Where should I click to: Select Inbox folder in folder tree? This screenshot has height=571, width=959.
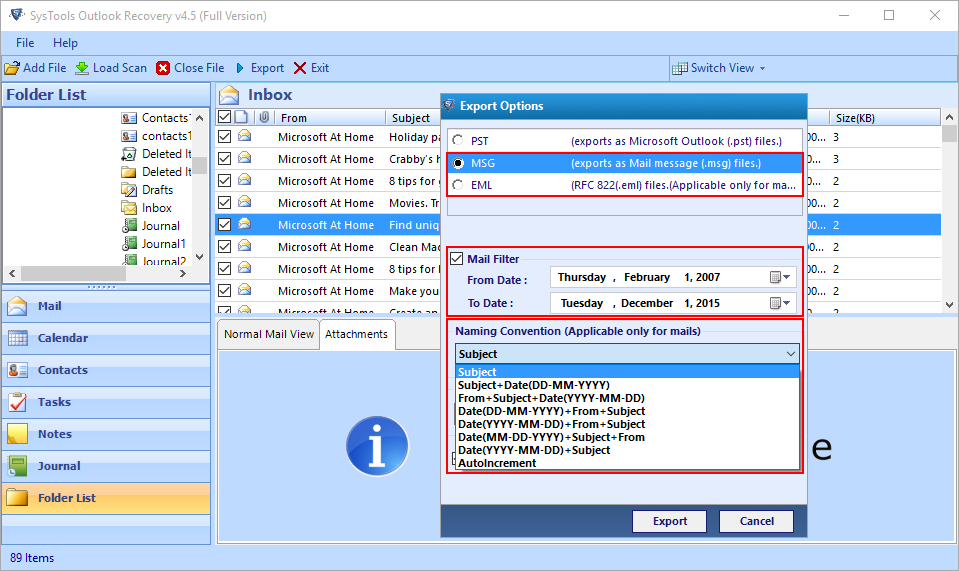point(147,208)
